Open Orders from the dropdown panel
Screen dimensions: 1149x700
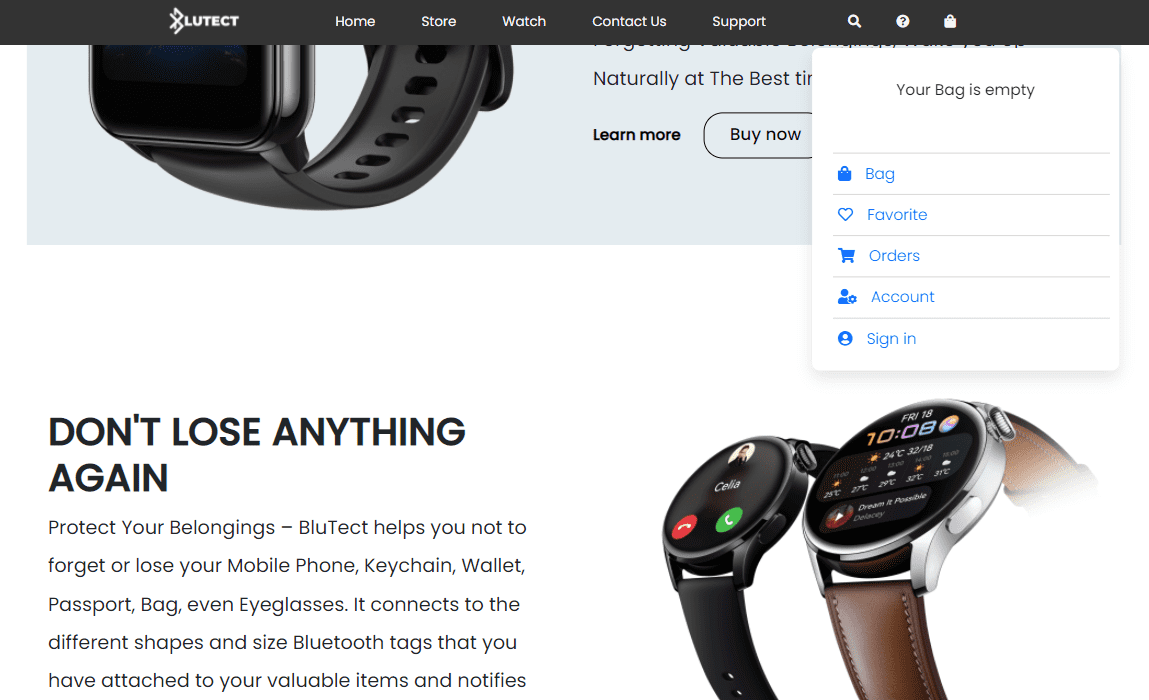point(894,256)
